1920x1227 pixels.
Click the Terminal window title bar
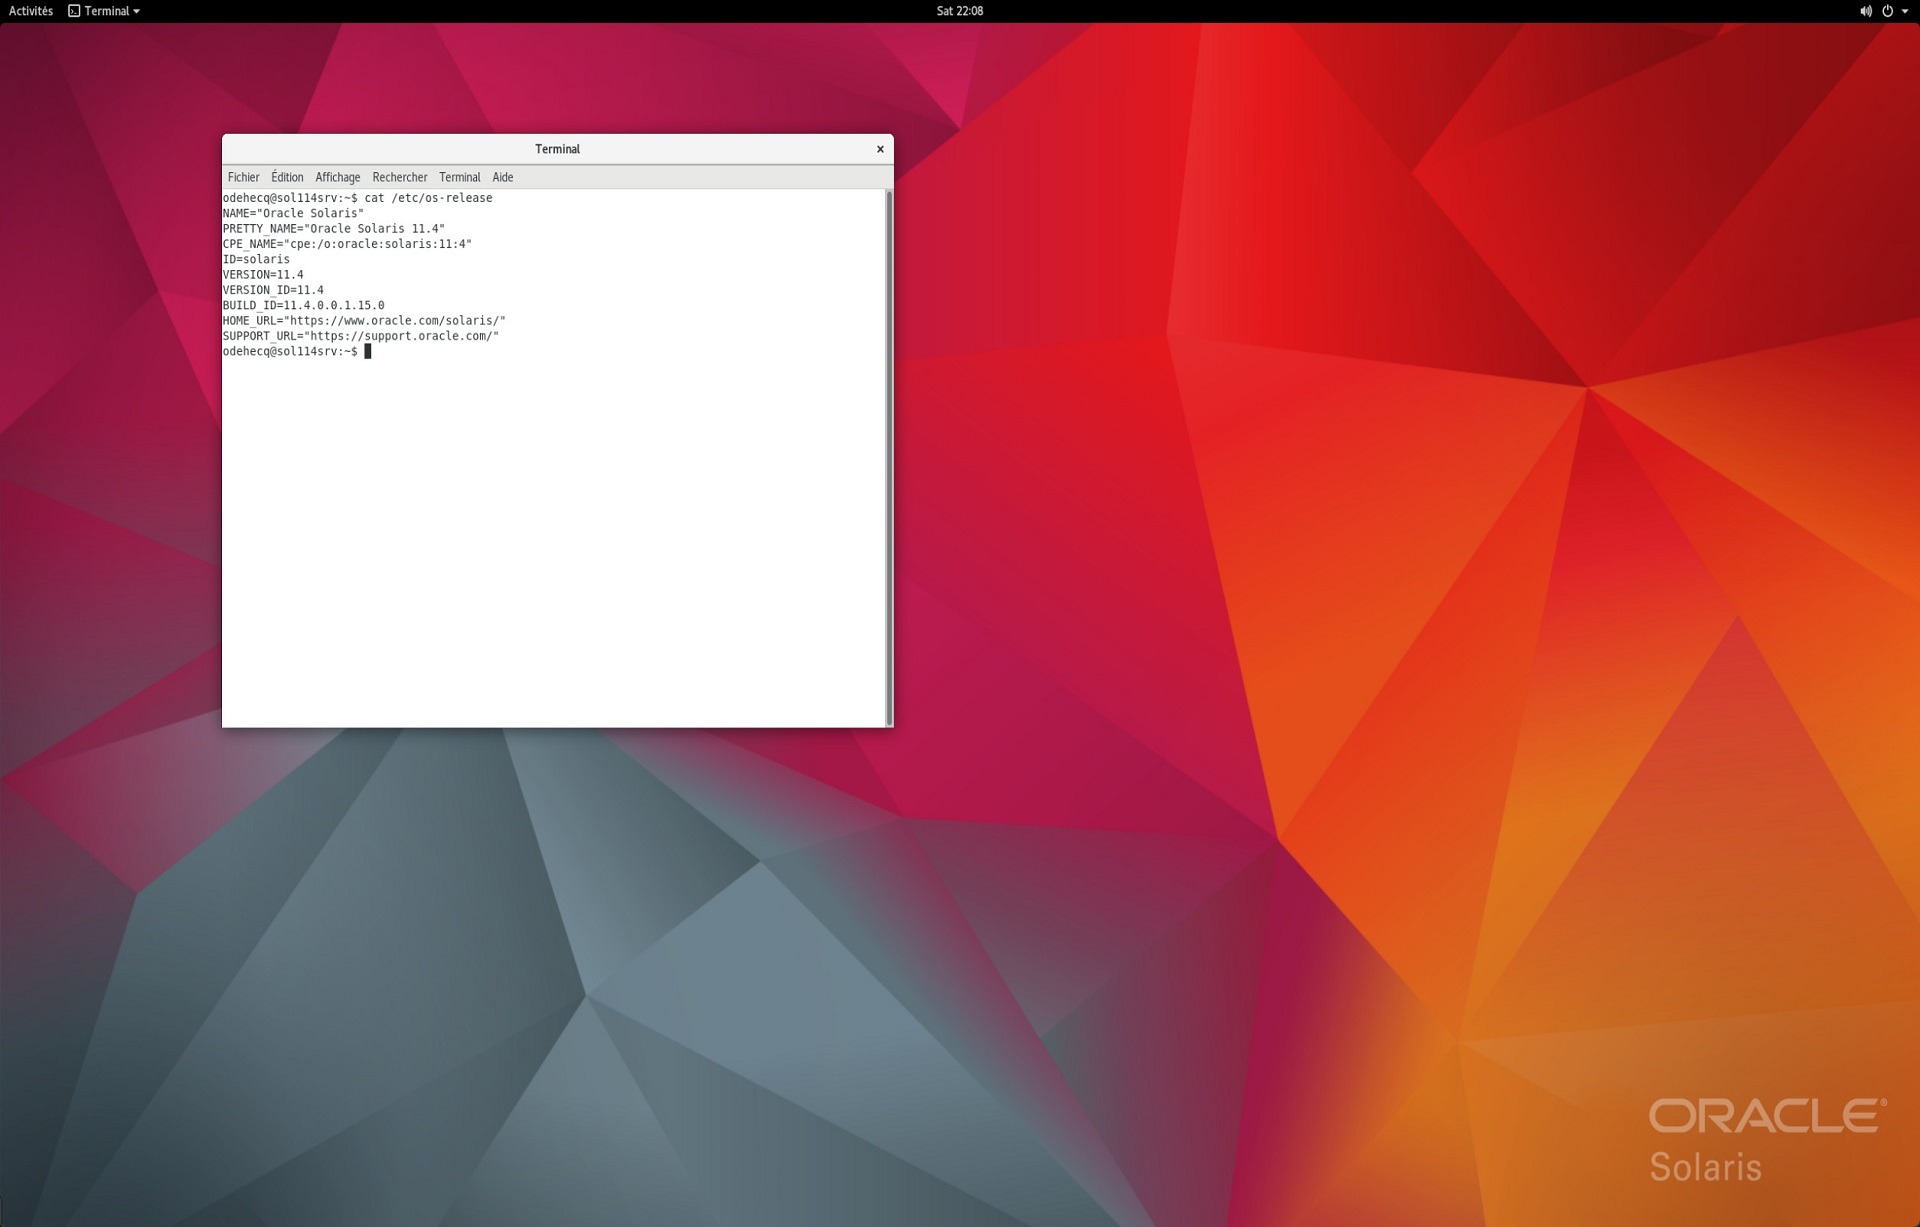pos(557,149)
